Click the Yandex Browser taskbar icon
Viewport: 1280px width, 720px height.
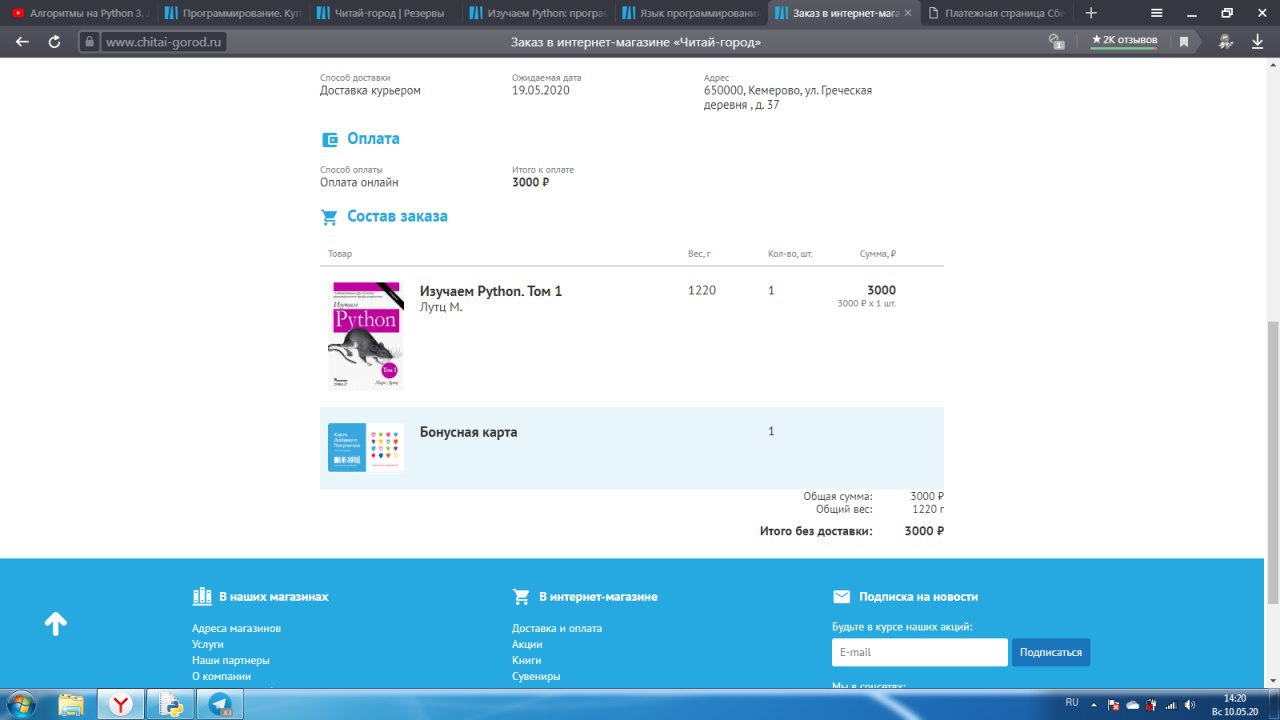click(121, 705)
